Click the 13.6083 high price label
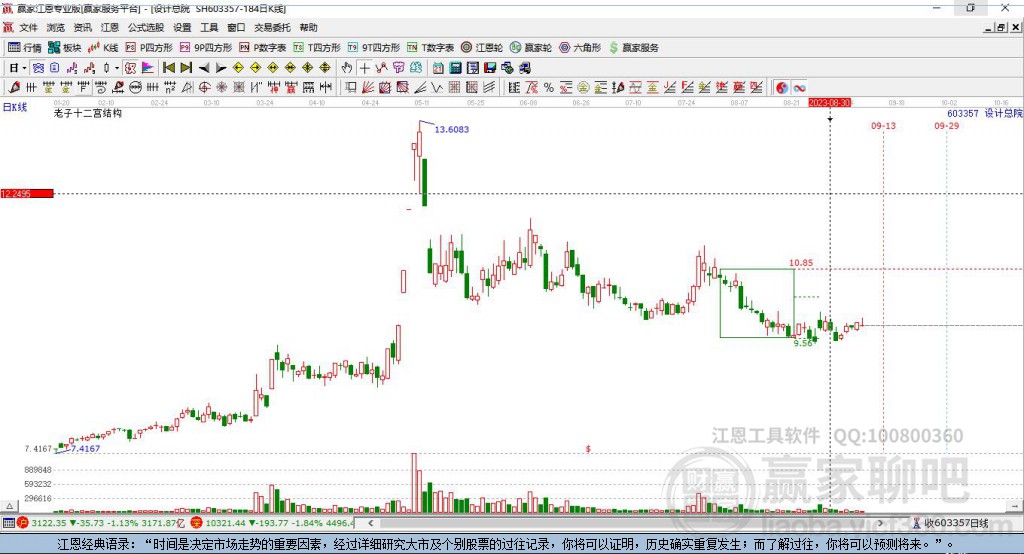 pos(451,129)
